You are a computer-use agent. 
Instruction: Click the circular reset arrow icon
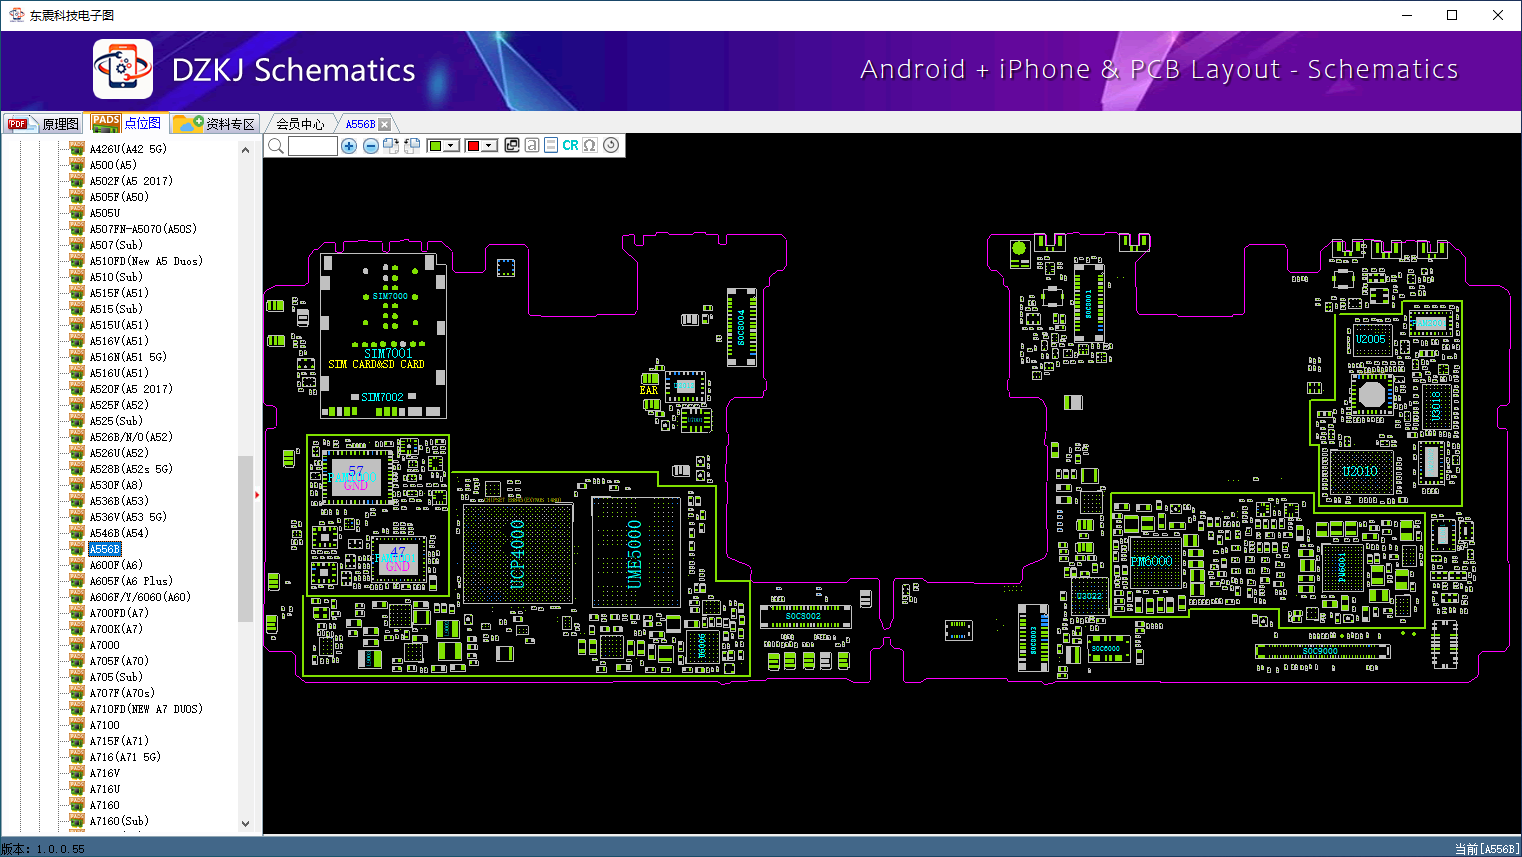point(611,145)
